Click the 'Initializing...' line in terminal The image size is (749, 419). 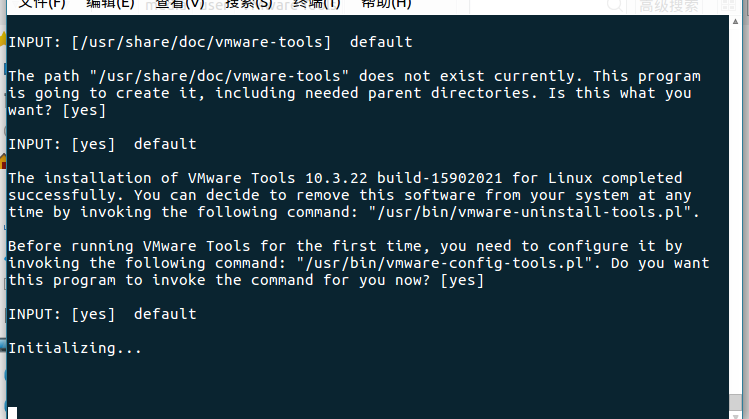75,348
